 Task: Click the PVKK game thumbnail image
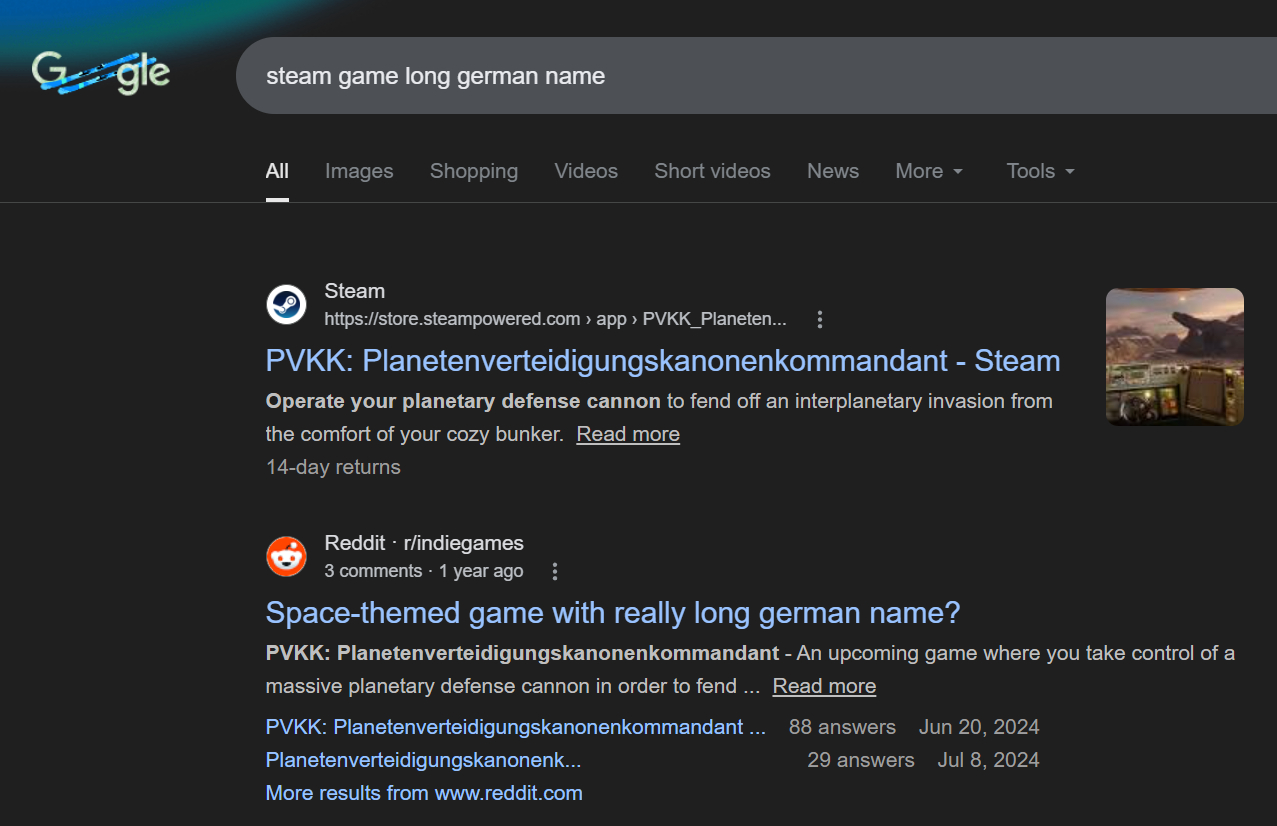pos(1174,357)
